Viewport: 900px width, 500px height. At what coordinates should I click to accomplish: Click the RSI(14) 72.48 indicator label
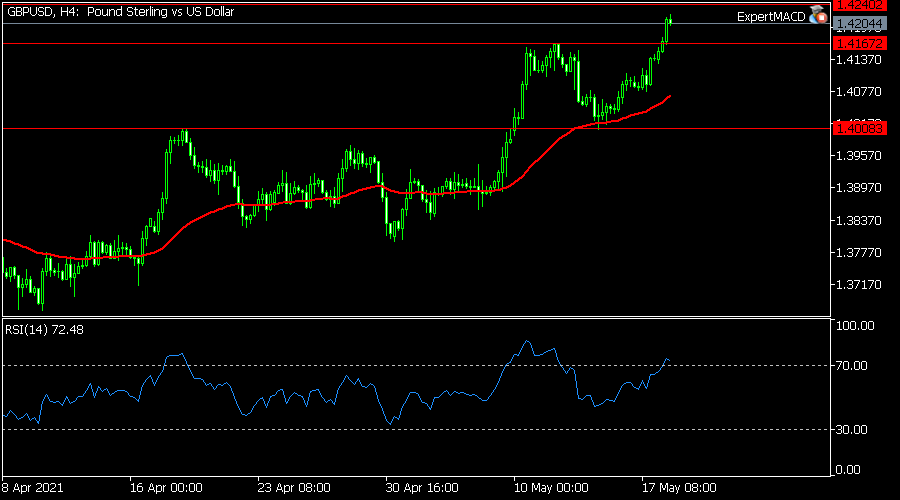coord(44,330)
